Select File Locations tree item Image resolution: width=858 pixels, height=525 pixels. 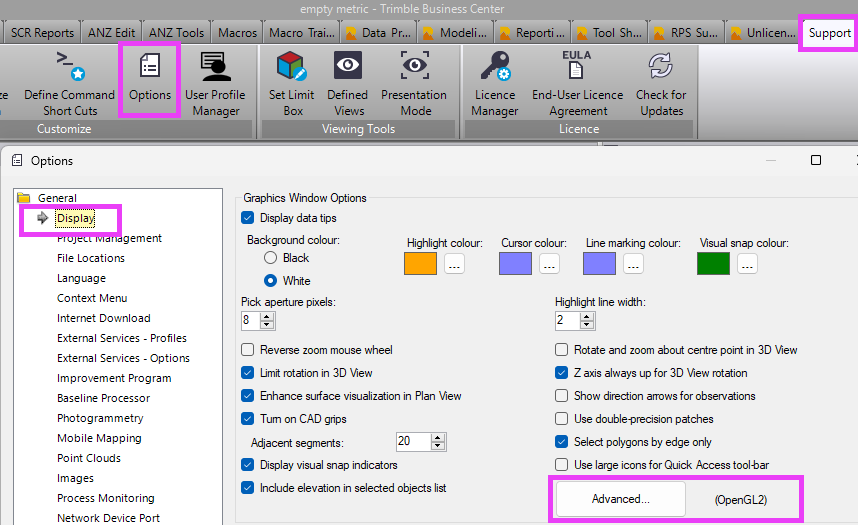(91, 258)
